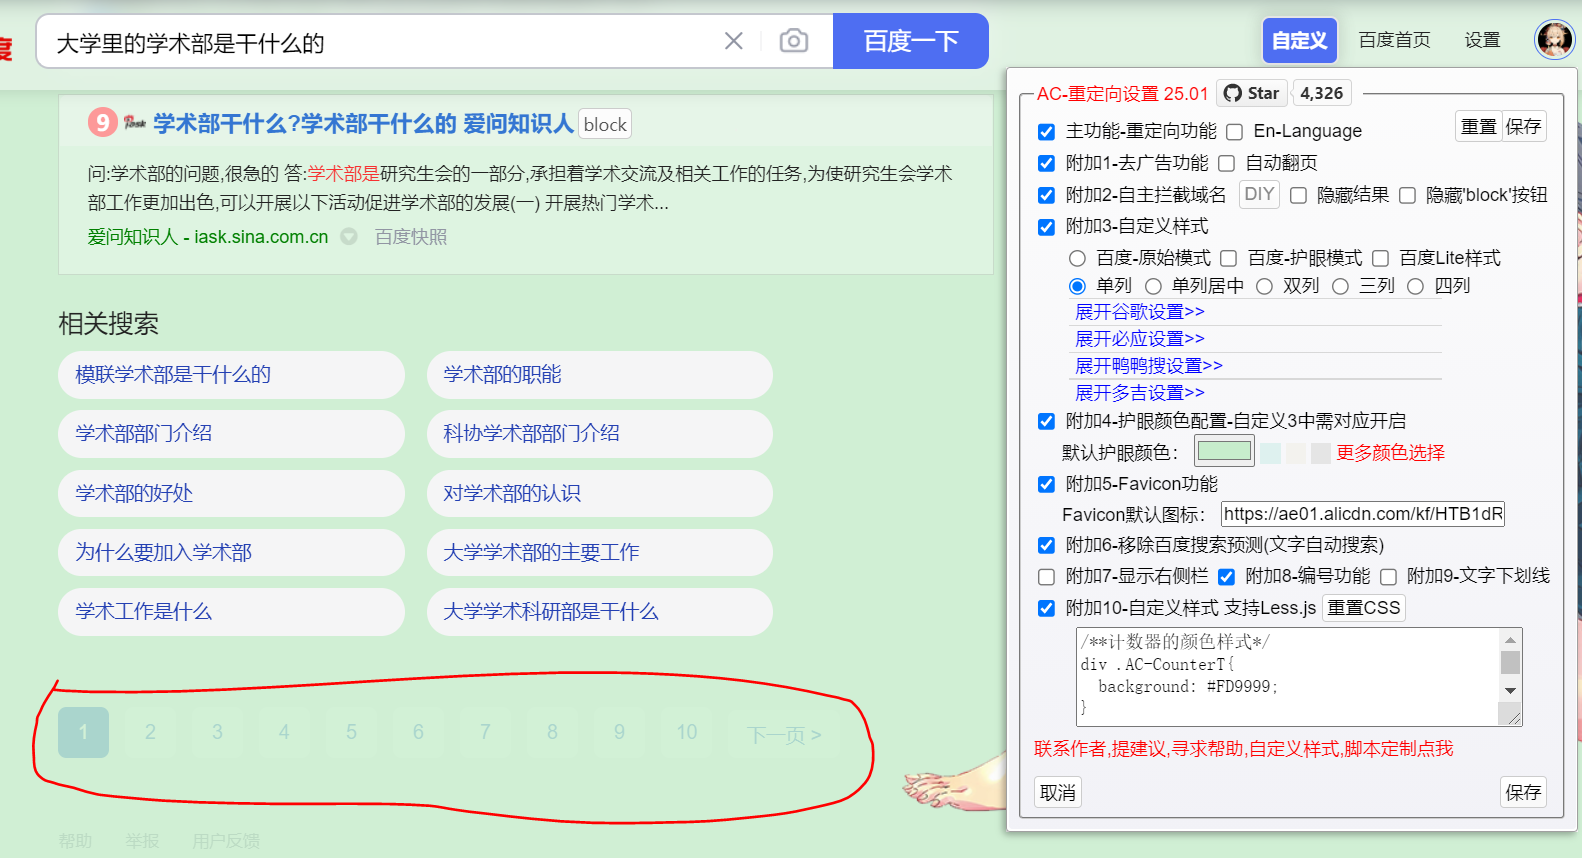Open related search 为什么要加入学术部
This screenshot has height=858, width=1582.
pos(232,553)
